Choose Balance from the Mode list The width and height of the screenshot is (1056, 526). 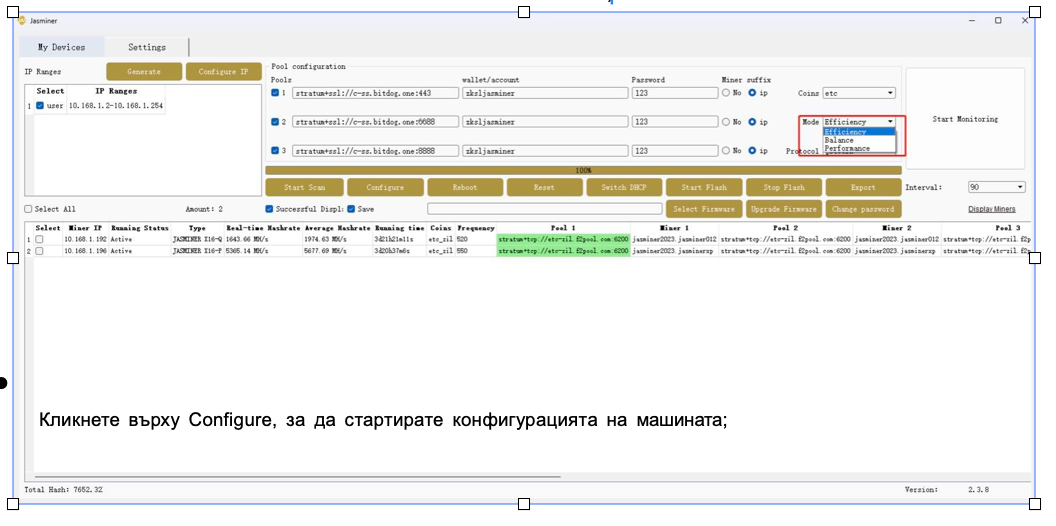[859, 140]
